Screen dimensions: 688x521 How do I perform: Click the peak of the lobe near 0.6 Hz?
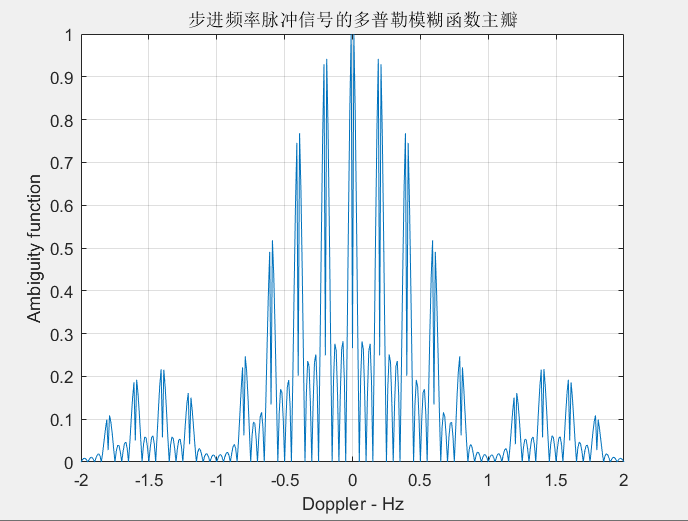[x=433, y=241]
